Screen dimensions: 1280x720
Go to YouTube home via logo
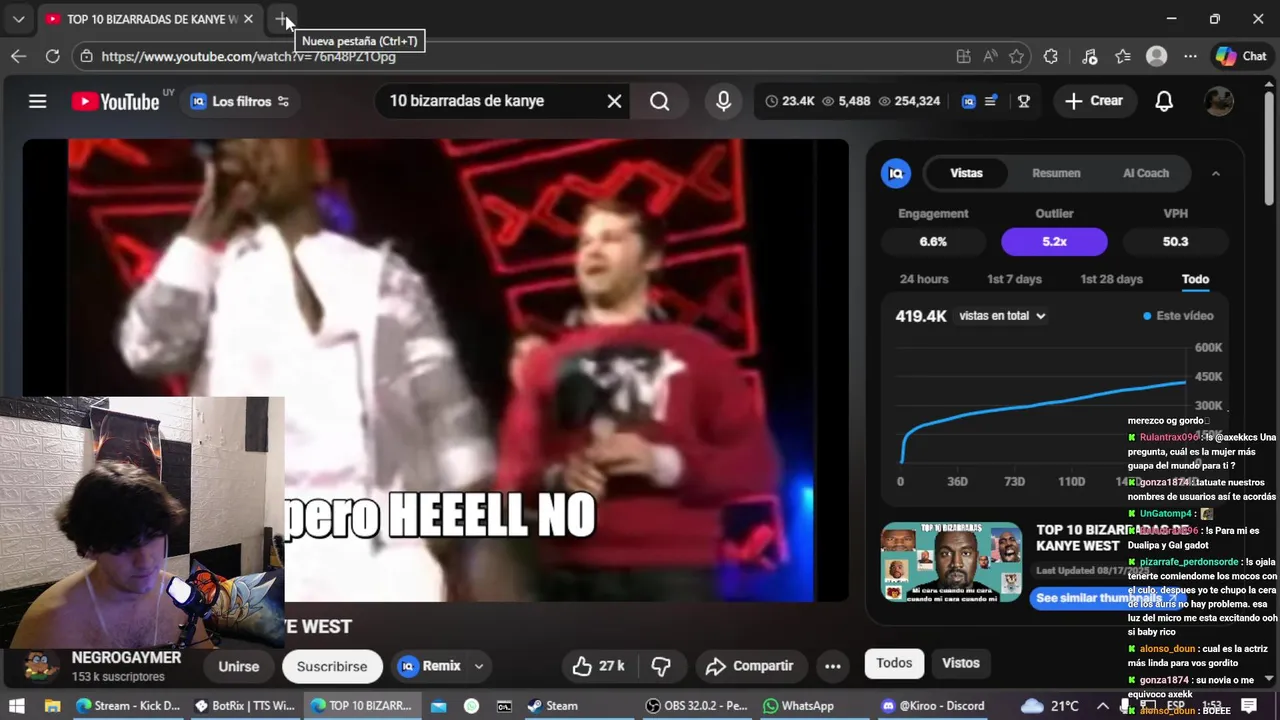click(x=115, y=101)
